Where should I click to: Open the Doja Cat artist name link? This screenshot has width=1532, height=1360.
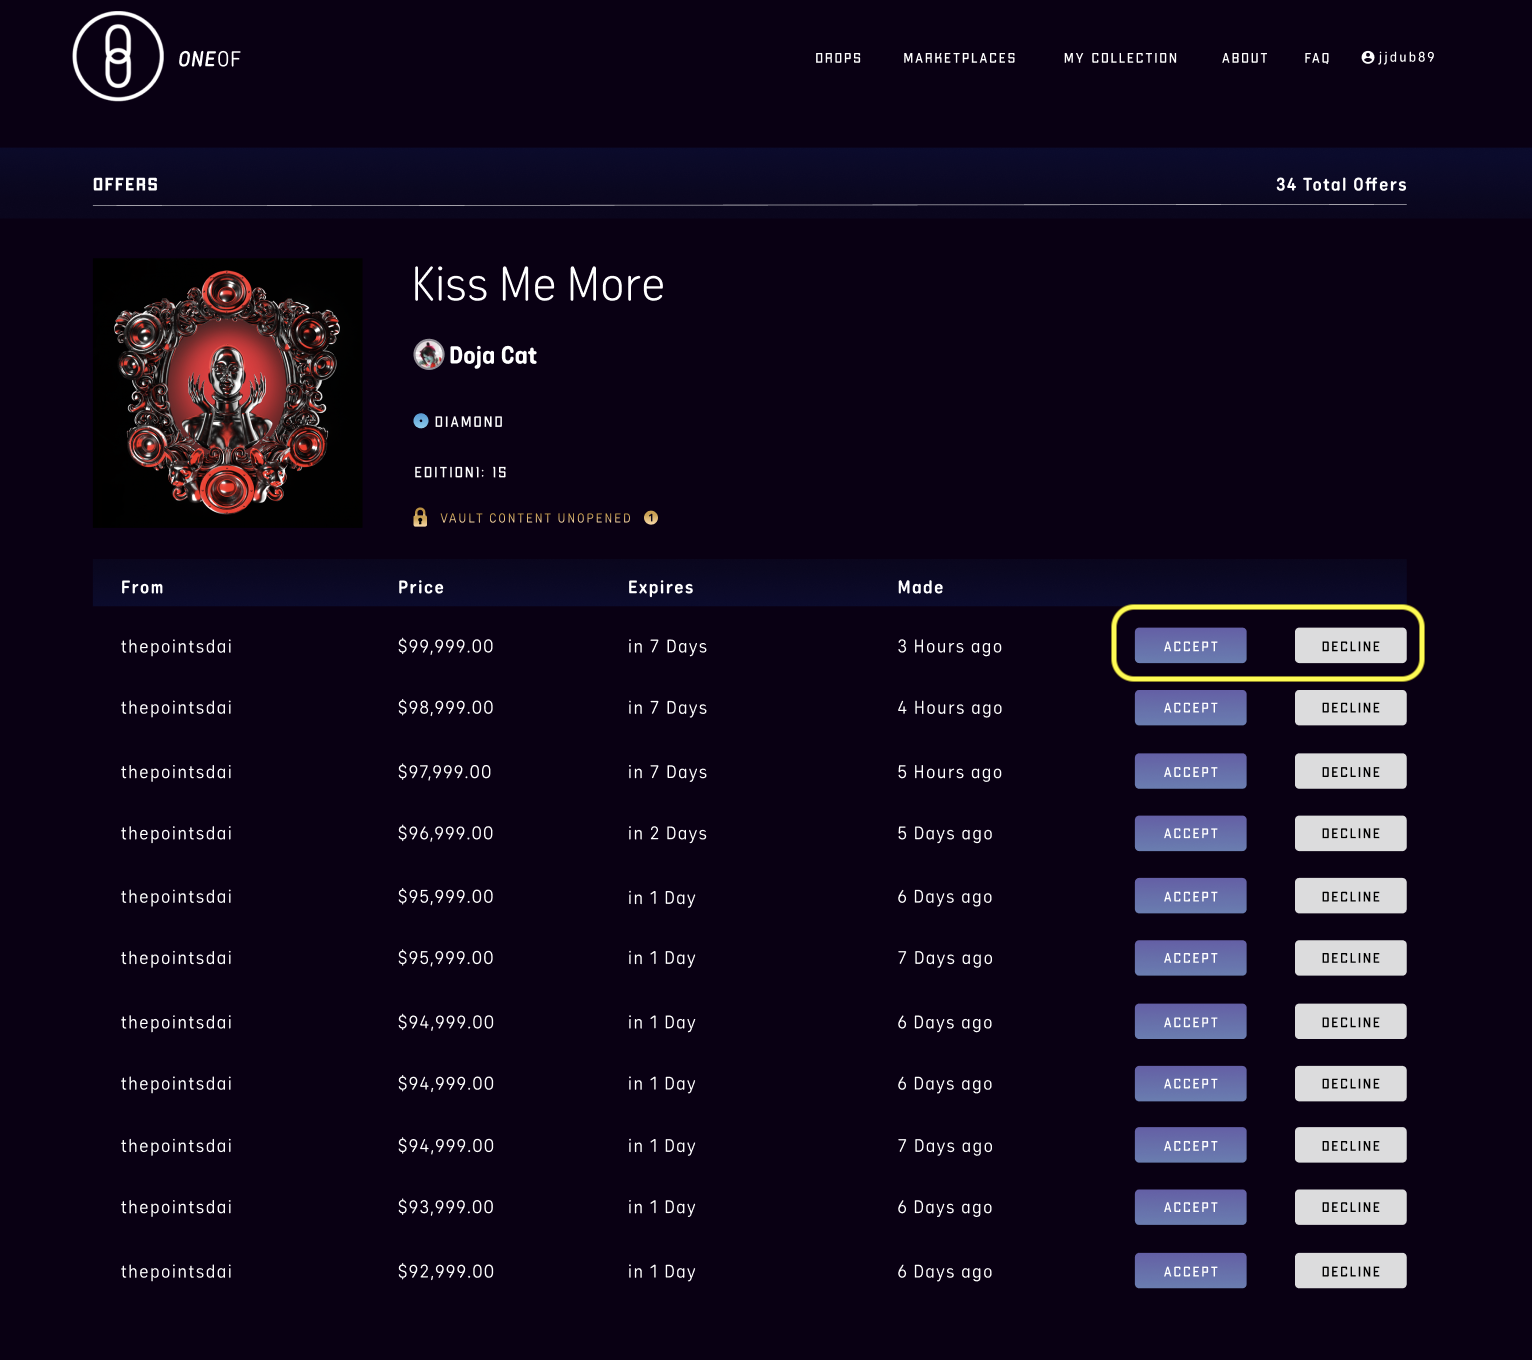pyautogui.click(x=493, y=356)
